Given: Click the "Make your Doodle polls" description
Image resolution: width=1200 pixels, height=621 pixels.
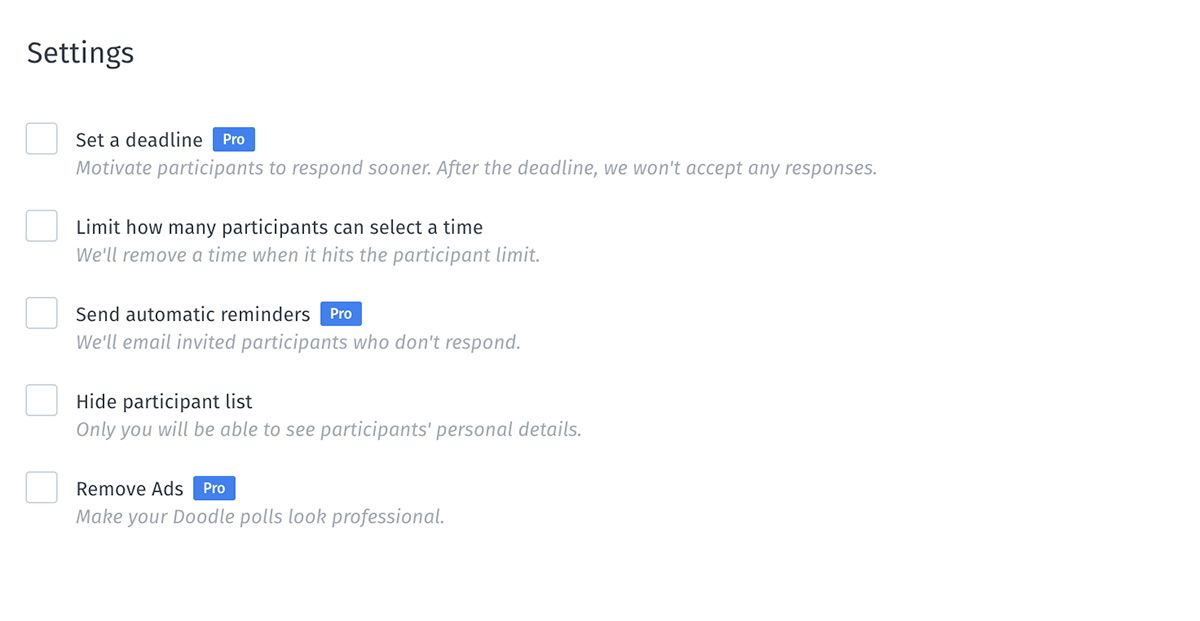Looking at the screenshot, I should pyautogui.click(x=260, y=517).
